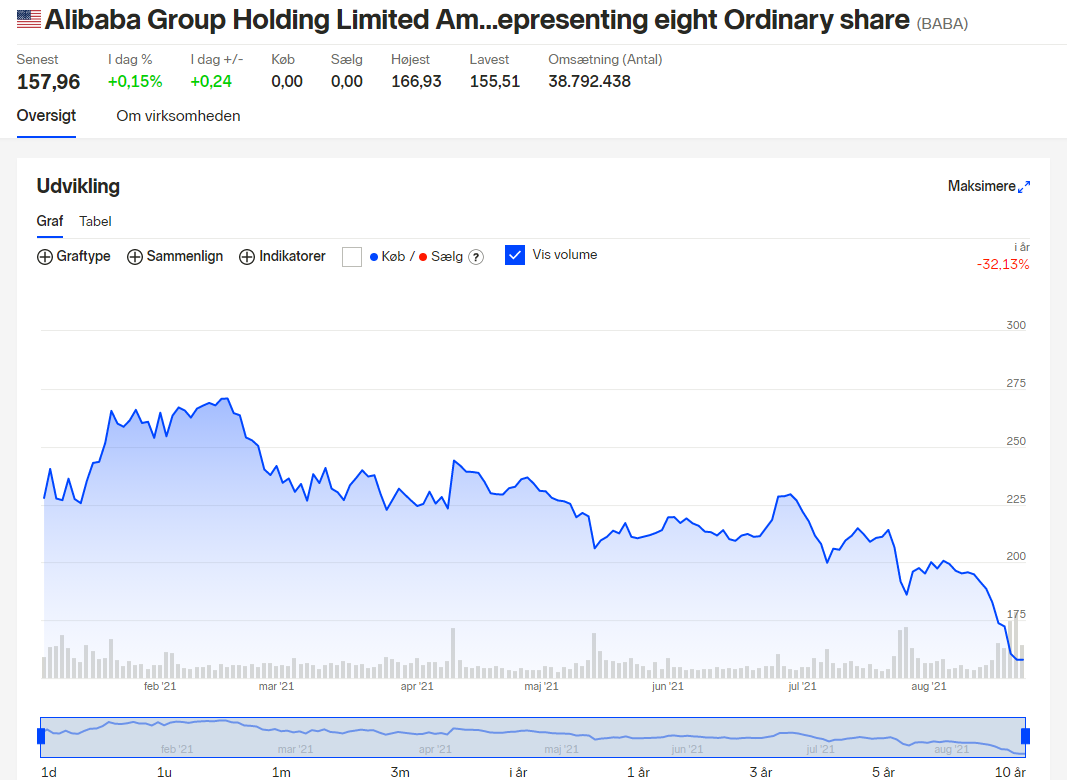The height and width of the screenshot is (780, 1067).
Task: Open the Sammenlign comparison menu
Action: tap(175, 257)
